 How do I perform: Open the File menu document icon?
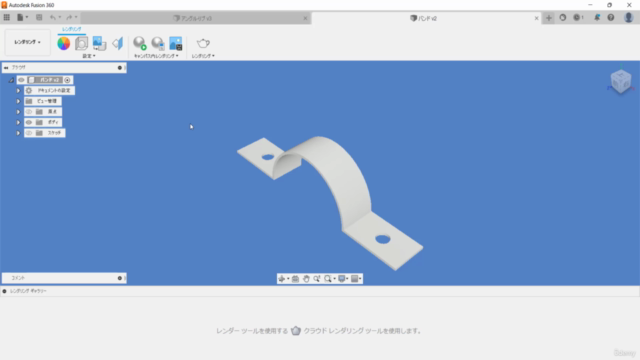pyautogui.click(x=20, y=18)
